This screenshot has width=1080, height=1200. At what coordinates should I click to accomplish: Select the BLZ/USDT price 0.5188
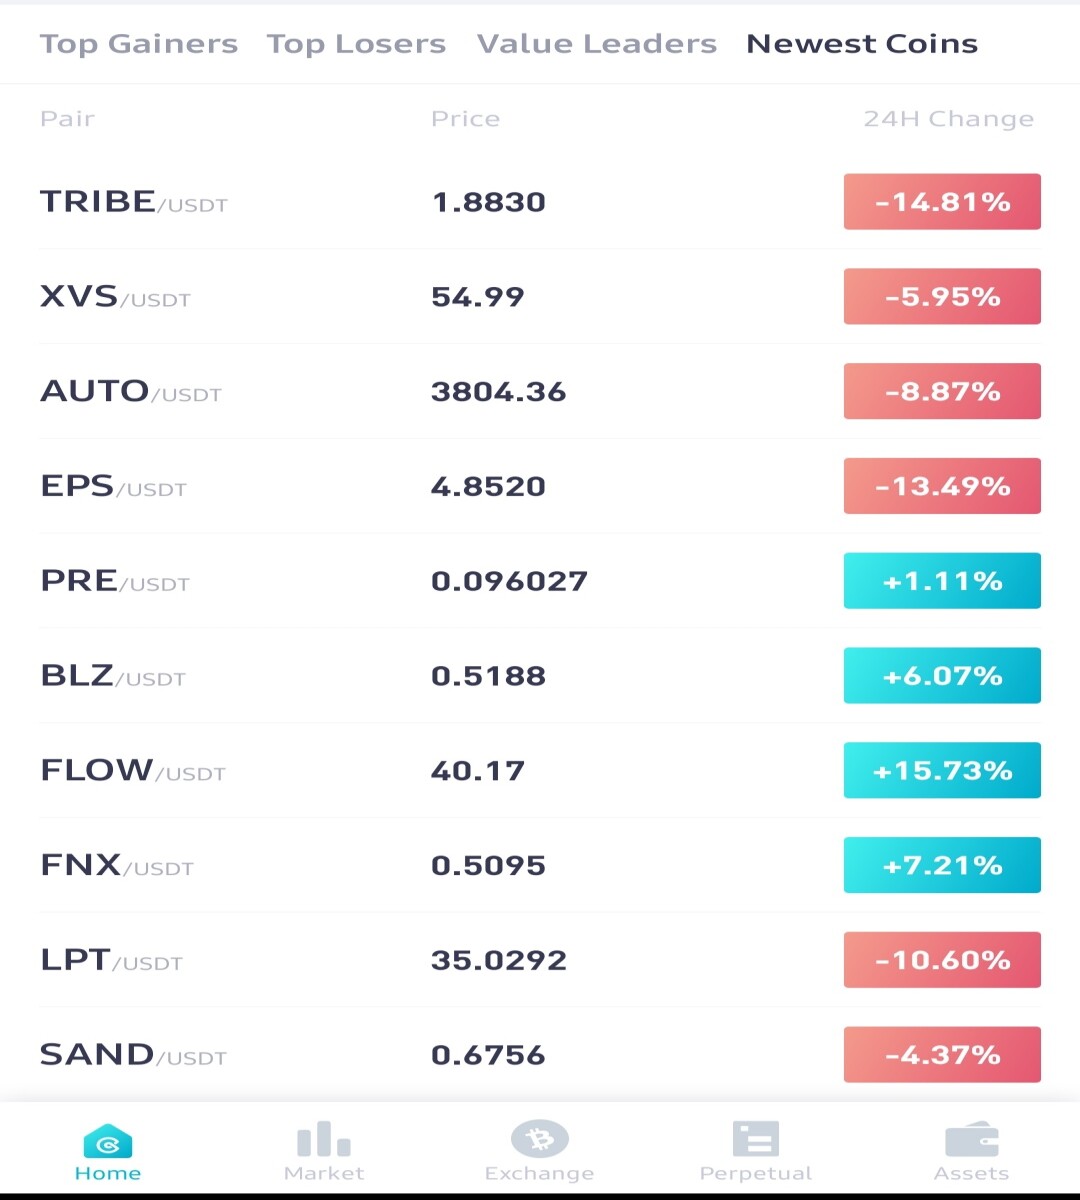click(488, 676)
